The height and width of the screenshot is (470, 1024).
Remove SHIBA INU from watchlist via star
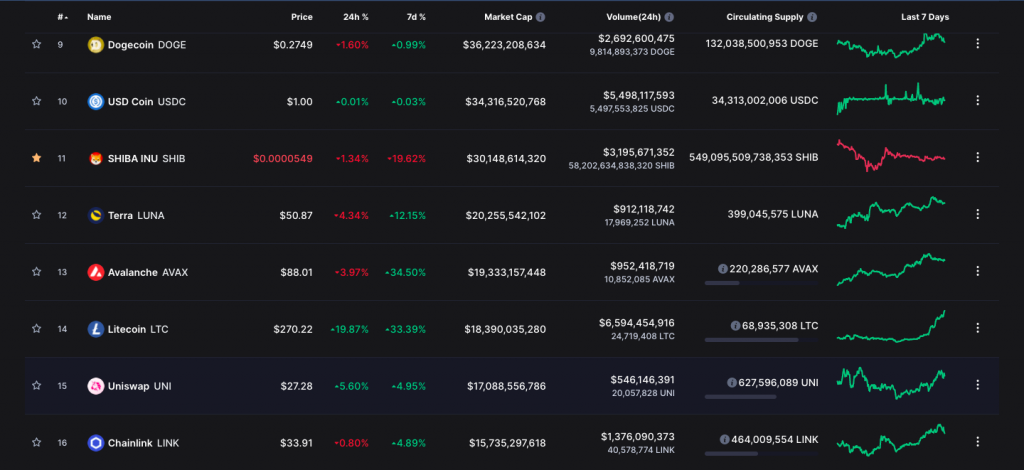tap(37, 158)
